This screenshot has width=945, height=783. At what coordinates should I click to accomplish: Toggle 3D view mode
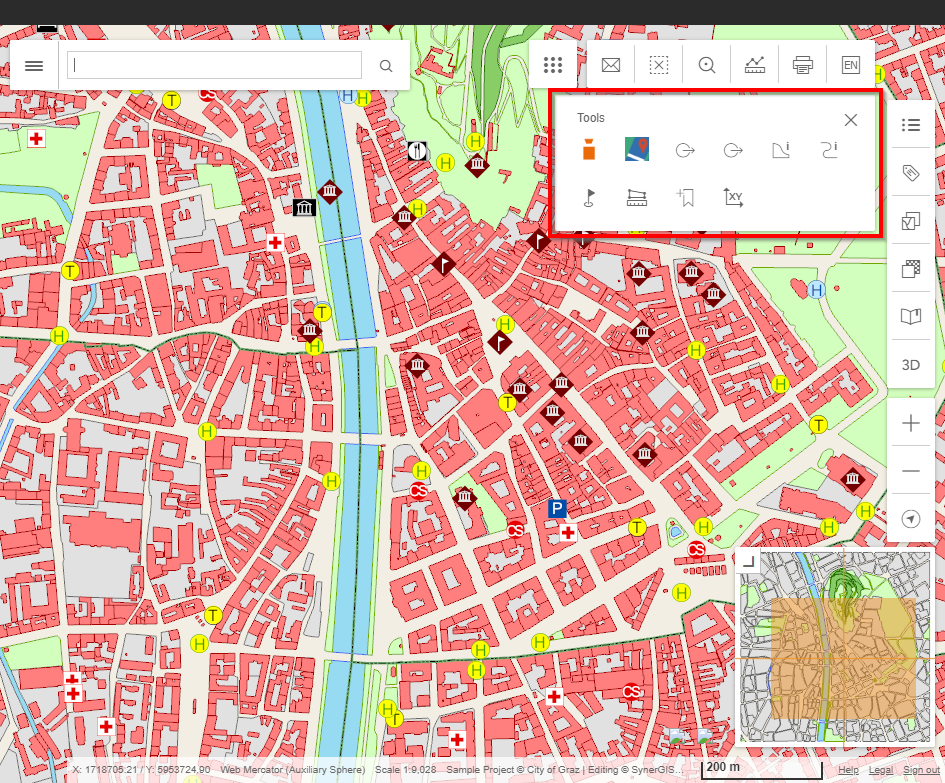pos(910,365)
